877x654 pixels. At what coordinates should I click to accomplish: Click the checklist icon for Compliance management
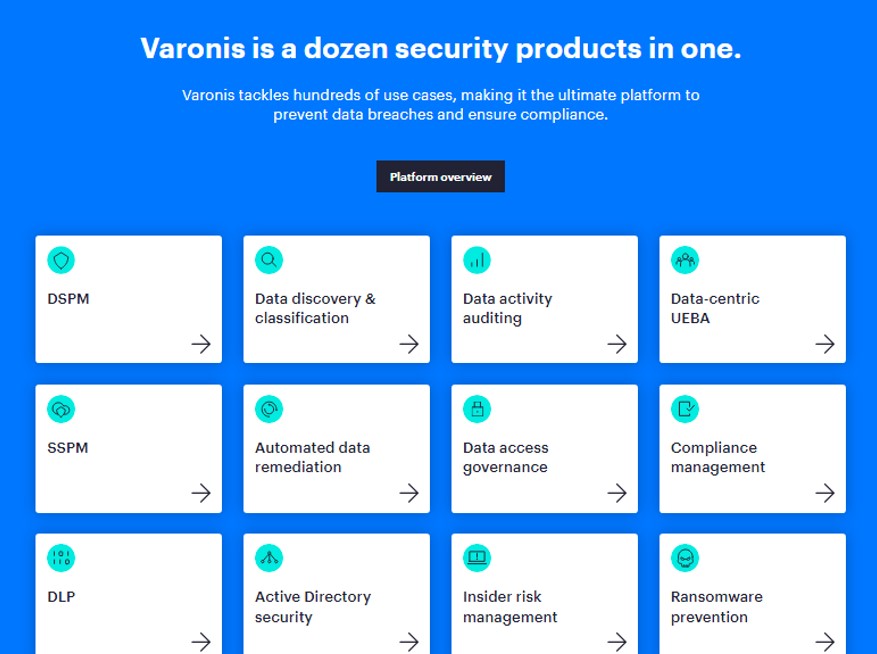[685, 410]
